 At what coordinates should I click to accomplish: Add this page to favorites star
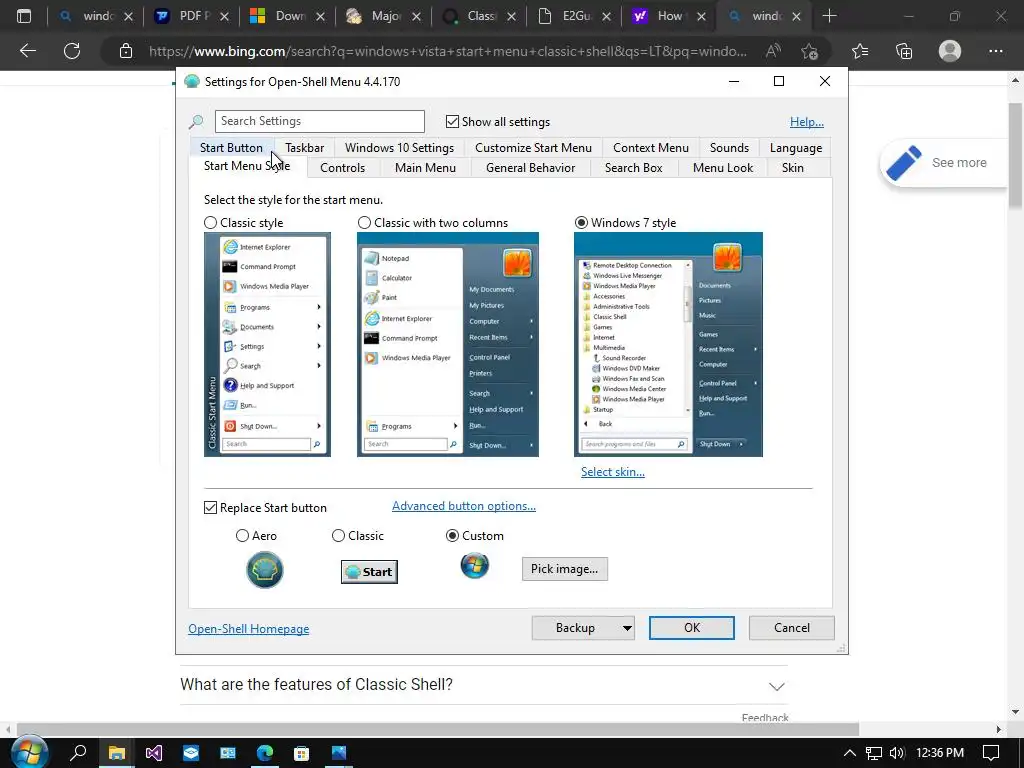810,51
